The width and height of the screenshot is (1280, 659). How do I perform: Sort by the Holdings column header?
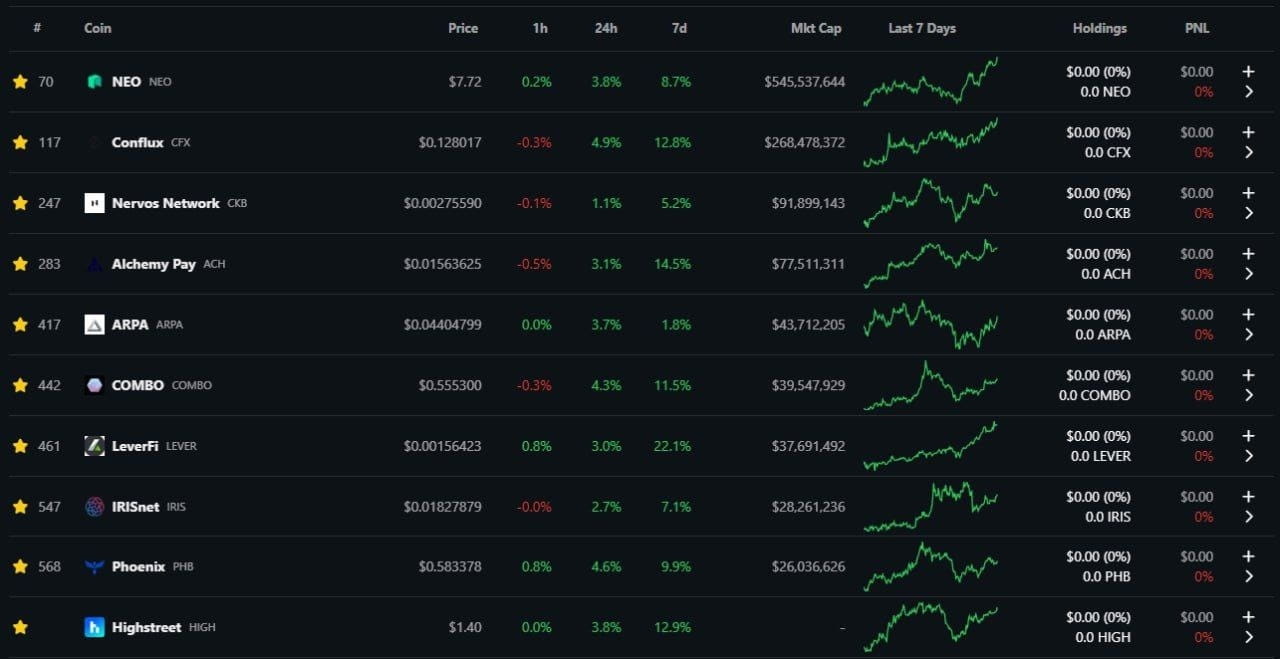[x=1100, y=29]
